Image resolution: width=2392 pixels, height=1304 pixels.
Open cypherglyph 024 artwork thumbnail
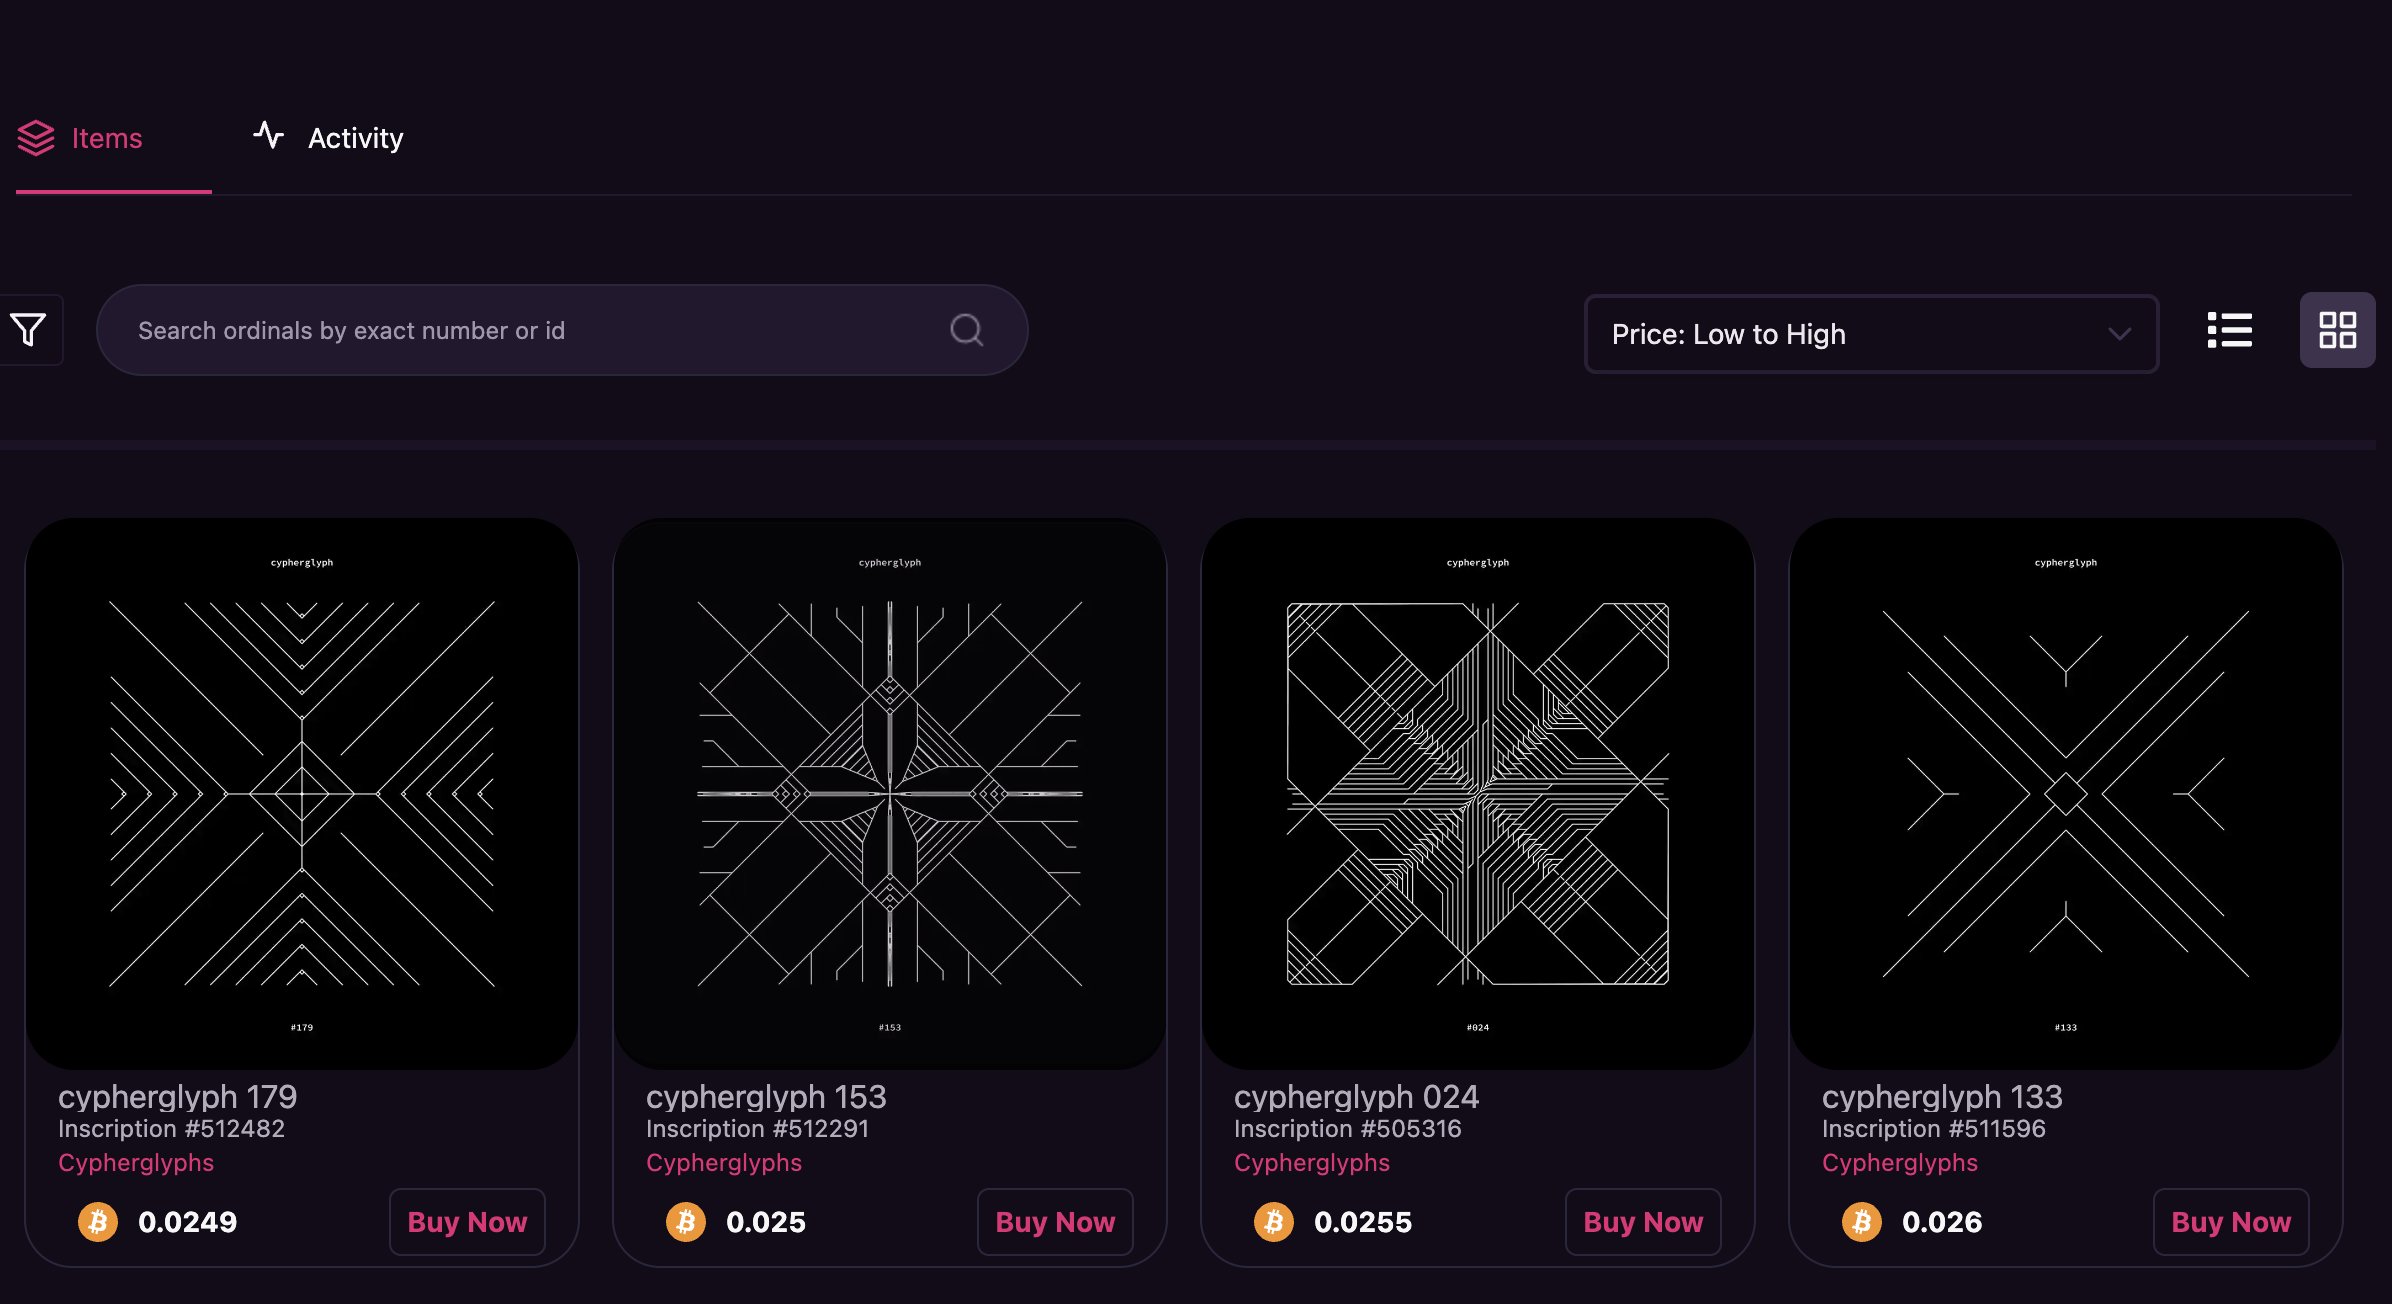[x=1478, y=794]
